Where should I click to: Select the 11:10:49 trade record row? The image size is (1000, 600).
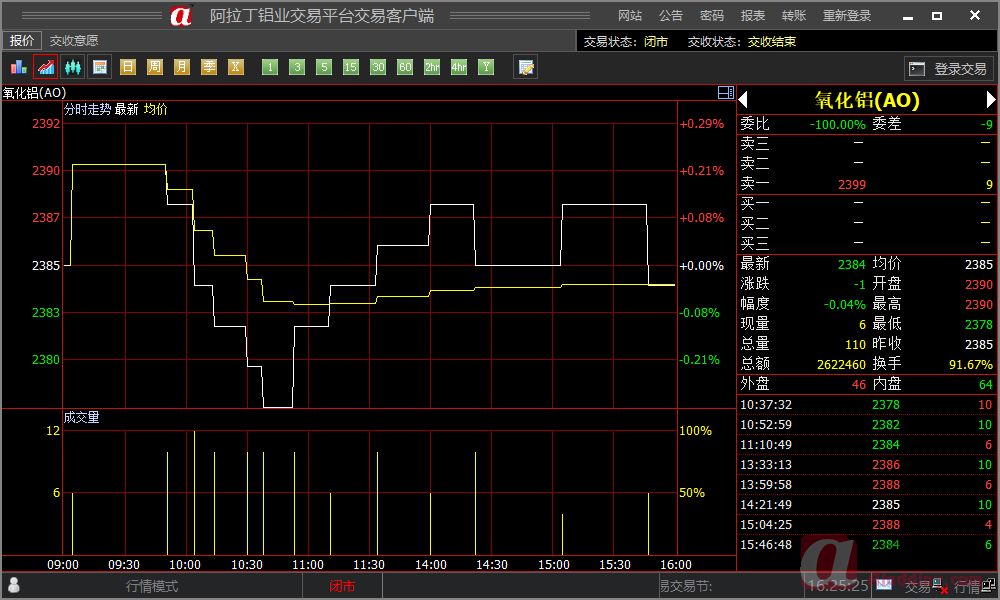pos(866,444)
